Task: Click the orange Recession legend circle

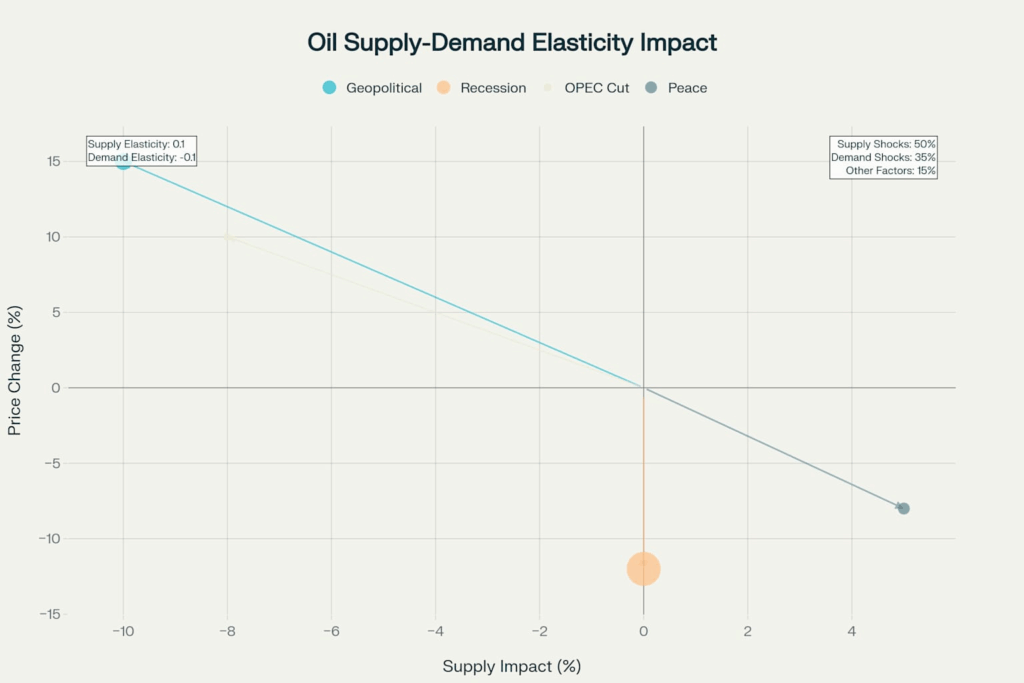Action: click(x=443, y=88)
